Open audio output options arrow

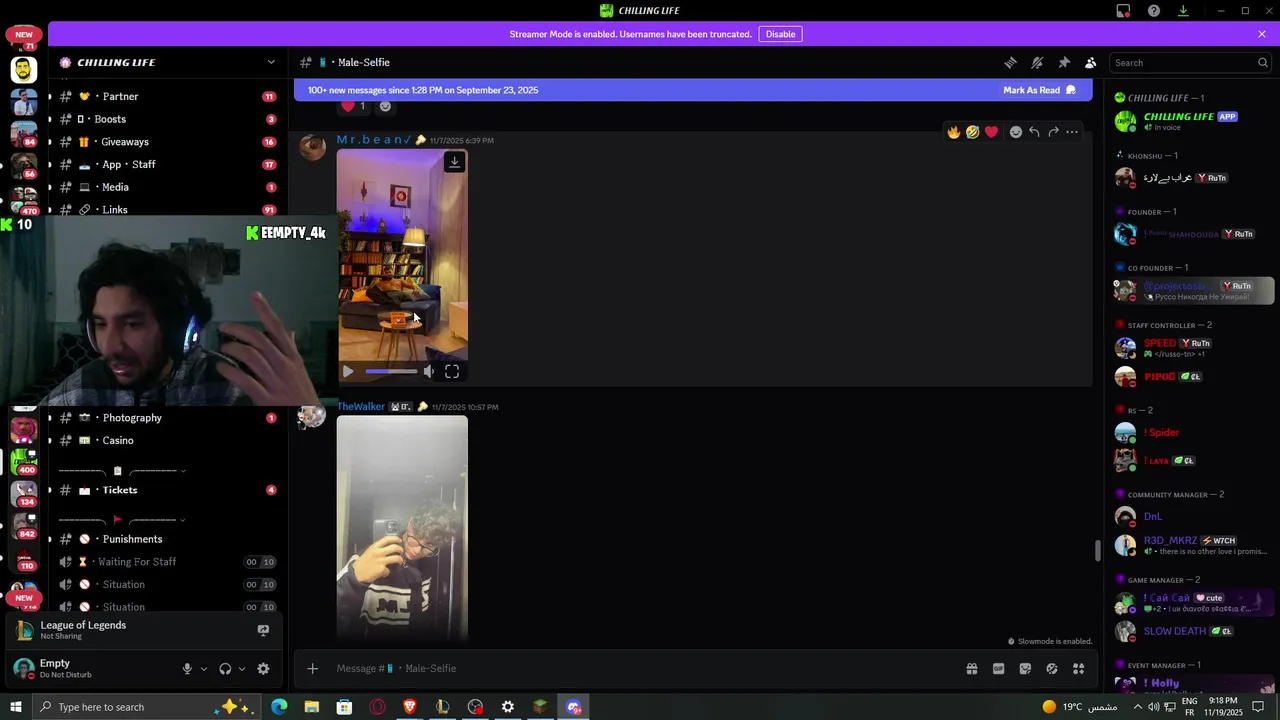coord(242,669)
